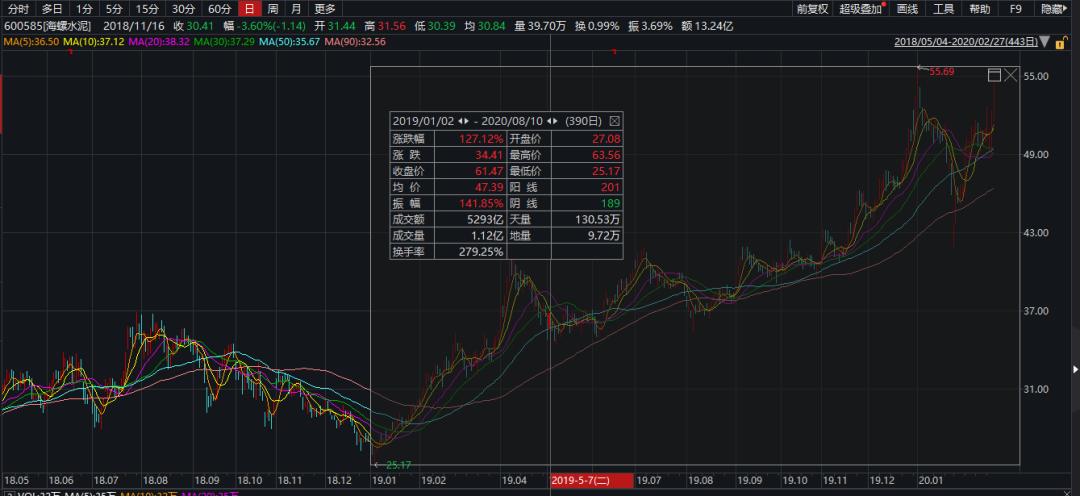Viewport: 1080px width, 496px height.
Task: Open 超级叠加 overlay feature
Action: point(861,9)
